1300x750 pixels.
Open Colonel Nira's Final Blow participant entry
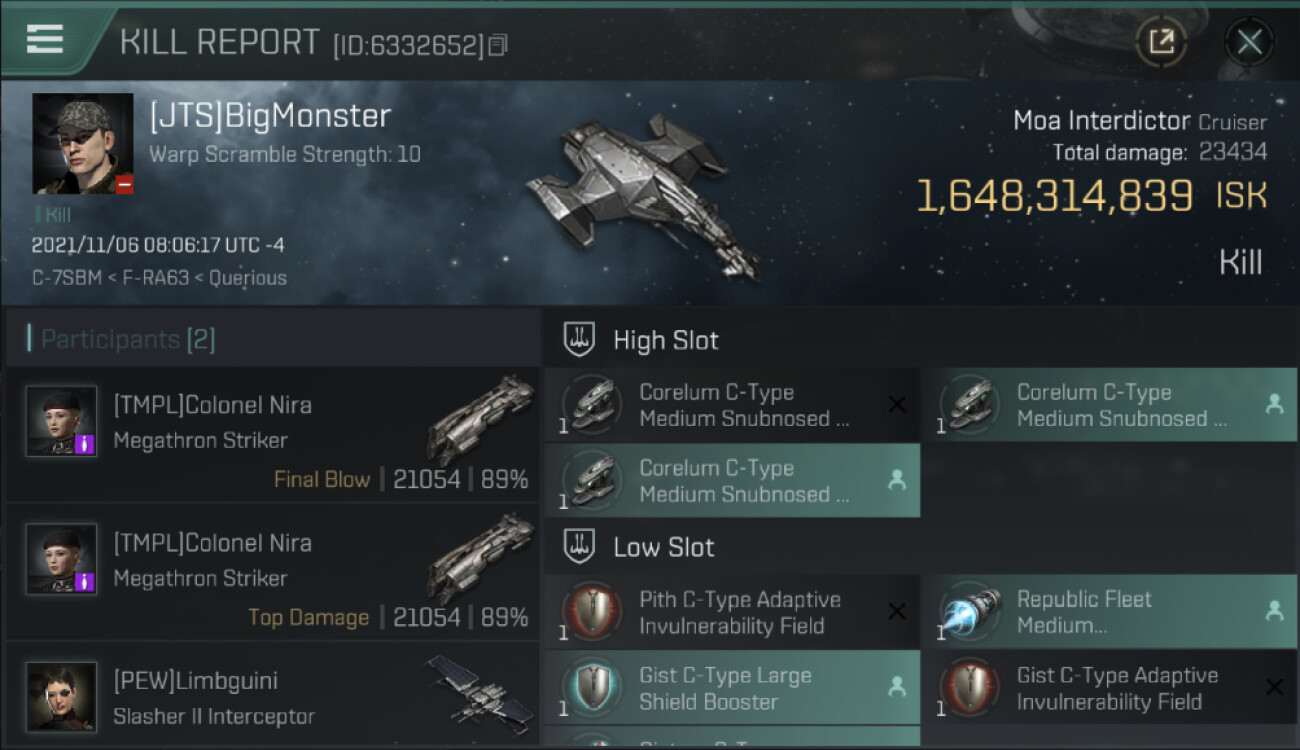coord(273,434)
